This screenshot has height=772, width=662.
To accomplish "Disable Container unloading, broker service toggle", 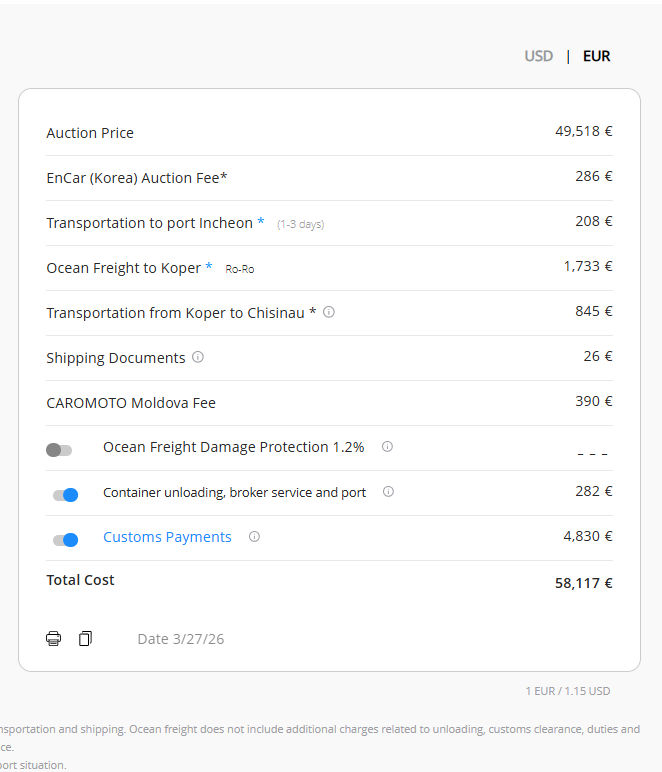I will [x=65, y=495].
